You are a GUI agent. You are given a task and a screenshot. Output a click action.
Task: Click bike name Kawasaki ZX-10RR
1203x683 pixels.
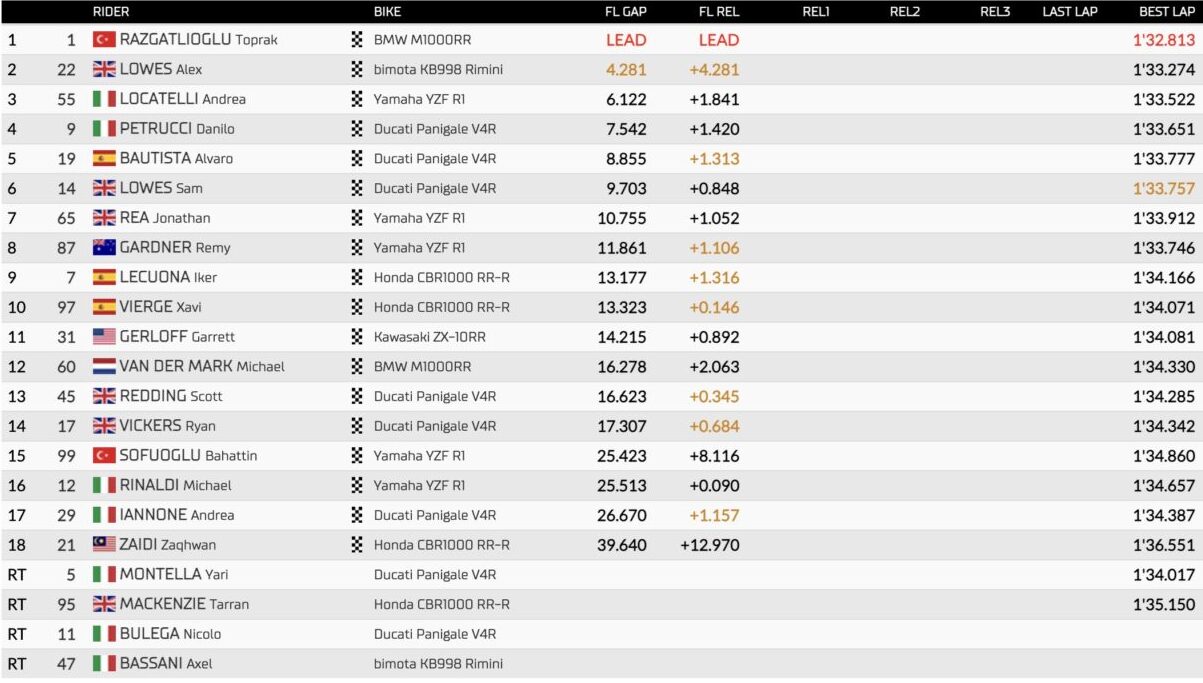point(430,337)
